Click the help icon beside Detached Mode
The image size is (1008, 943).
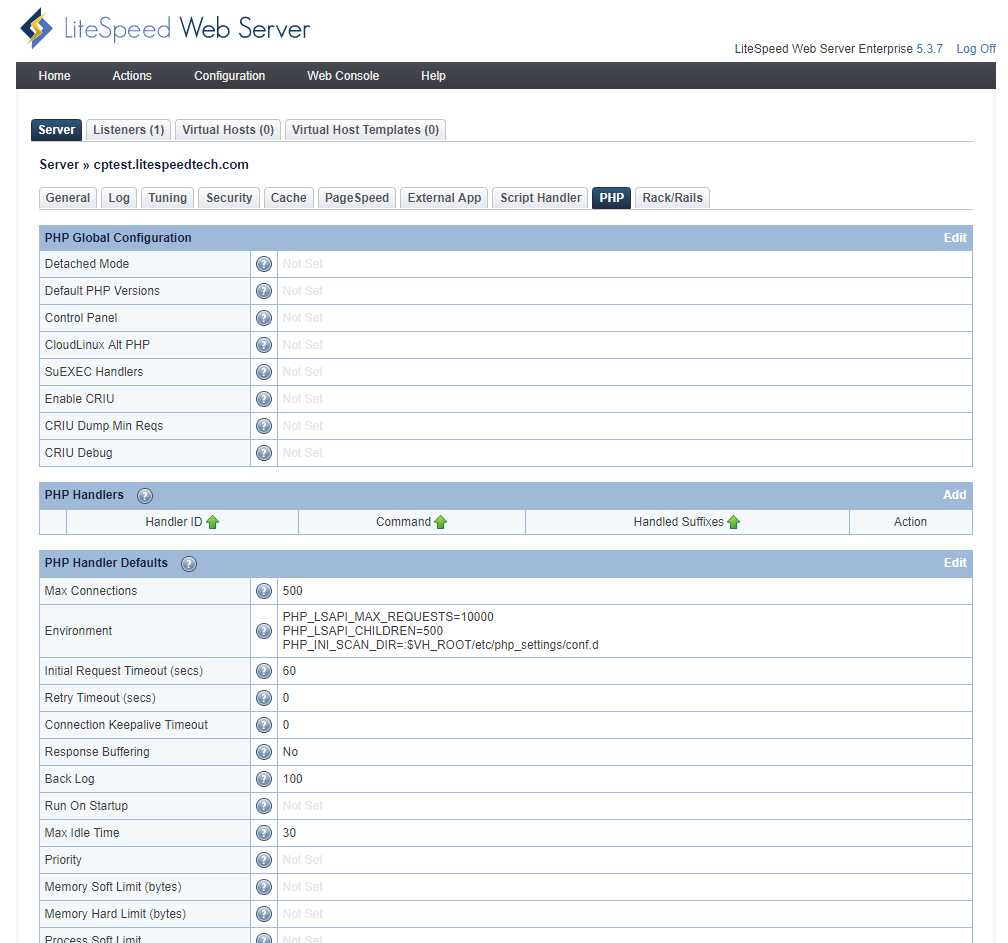click(264, 264)
